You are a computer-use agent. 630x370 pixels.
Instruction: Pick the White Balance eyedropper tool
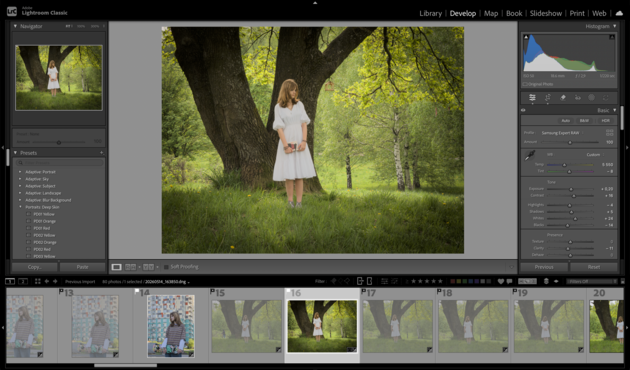[x=530, y=155]
